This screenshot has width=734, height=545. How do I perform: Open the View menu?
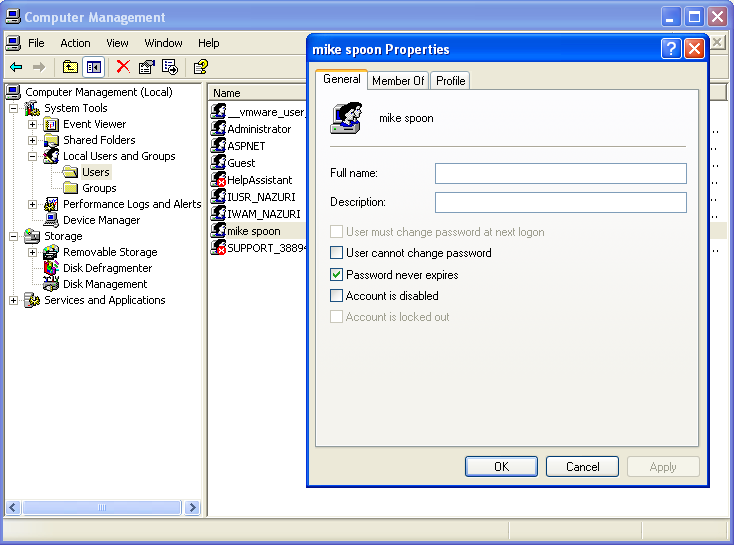tap(117, 43)
